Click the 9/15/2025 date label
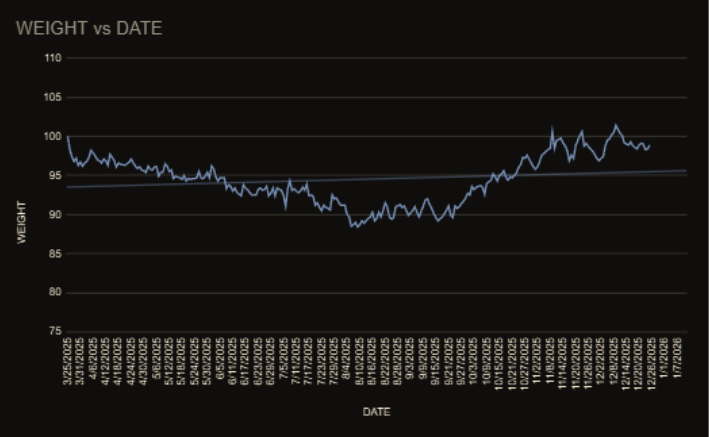The width and height of the screenshot is (709, 437). pyautogui.click(x=435, y=361)
